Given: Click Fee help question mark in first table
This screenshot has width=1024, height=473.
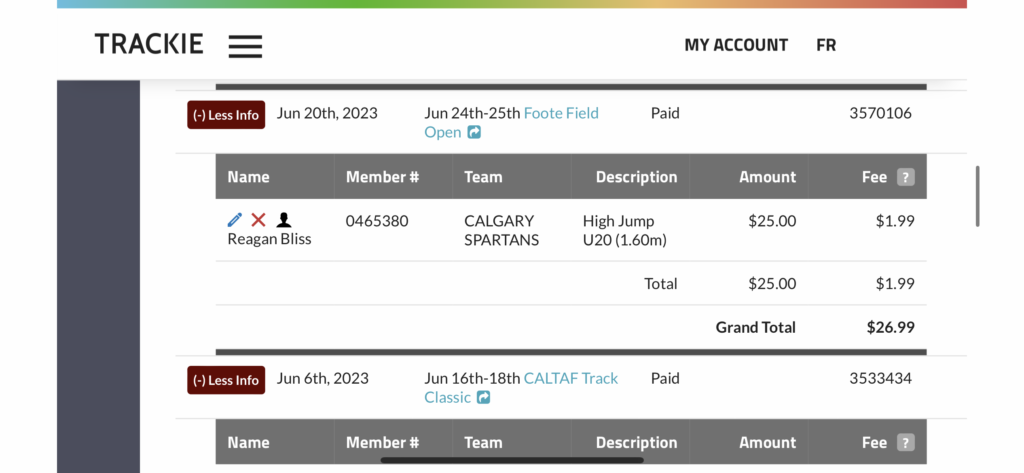Looking at the screenshot, I should (x=905, y=177).
